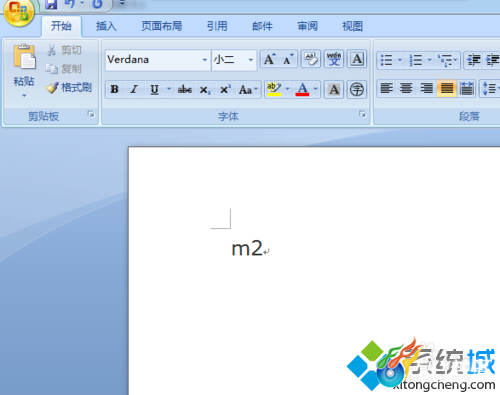Click the enclosed character (字) icon
This screenshot has height=395, width=500.
pyautogui.click(x=357, y=89)
